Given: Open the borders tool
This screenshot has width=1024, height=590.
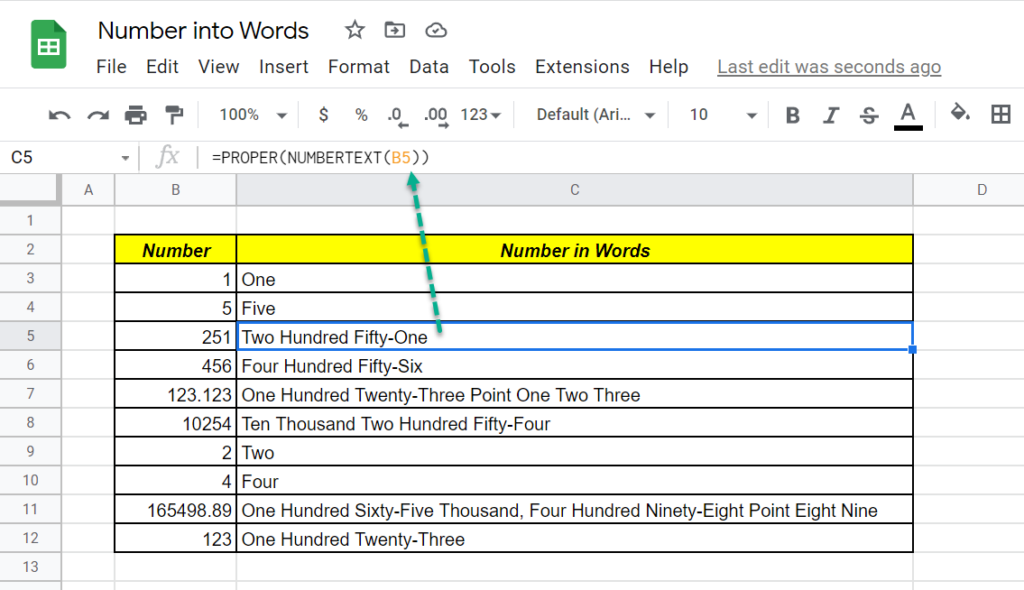Looking at the screenshot, I should coord(1000,114).
